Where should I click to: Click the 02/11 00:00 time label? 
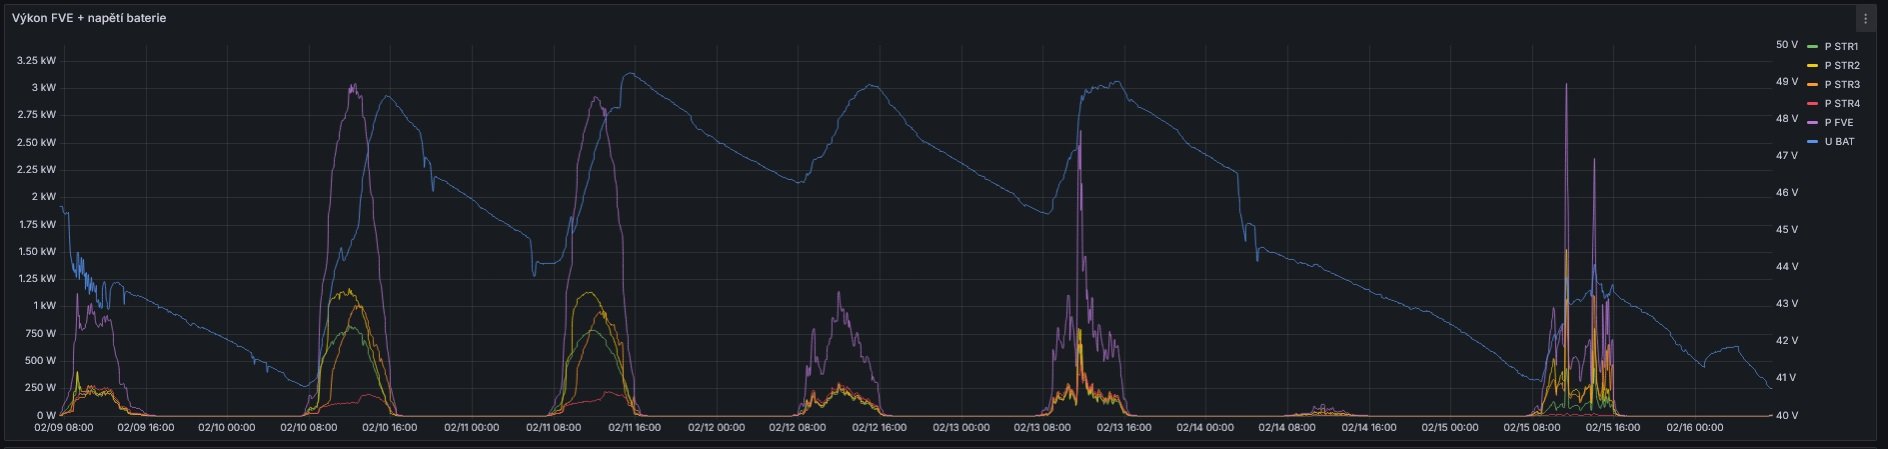coord(471,428)
